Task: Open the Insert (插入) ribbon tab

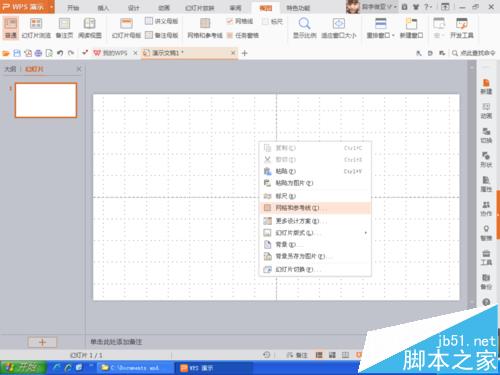Action: 103,8
